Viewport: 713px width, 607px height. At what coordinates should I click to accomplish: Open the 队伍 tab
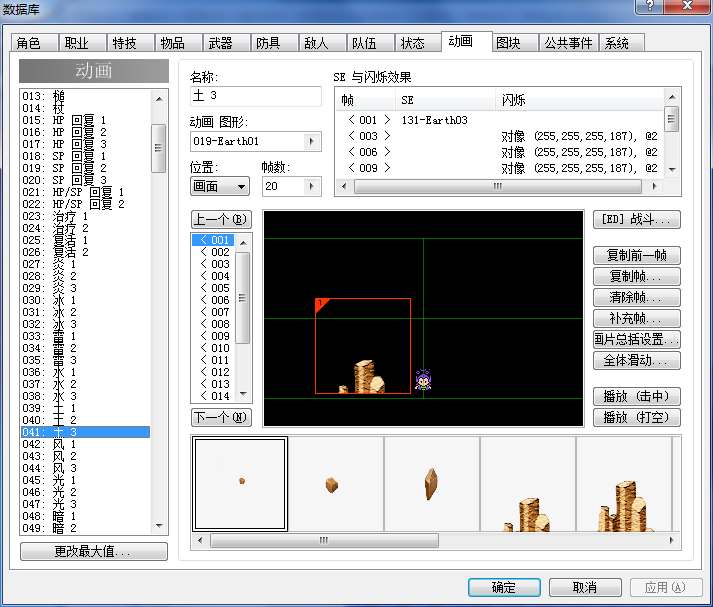(371, 43)
